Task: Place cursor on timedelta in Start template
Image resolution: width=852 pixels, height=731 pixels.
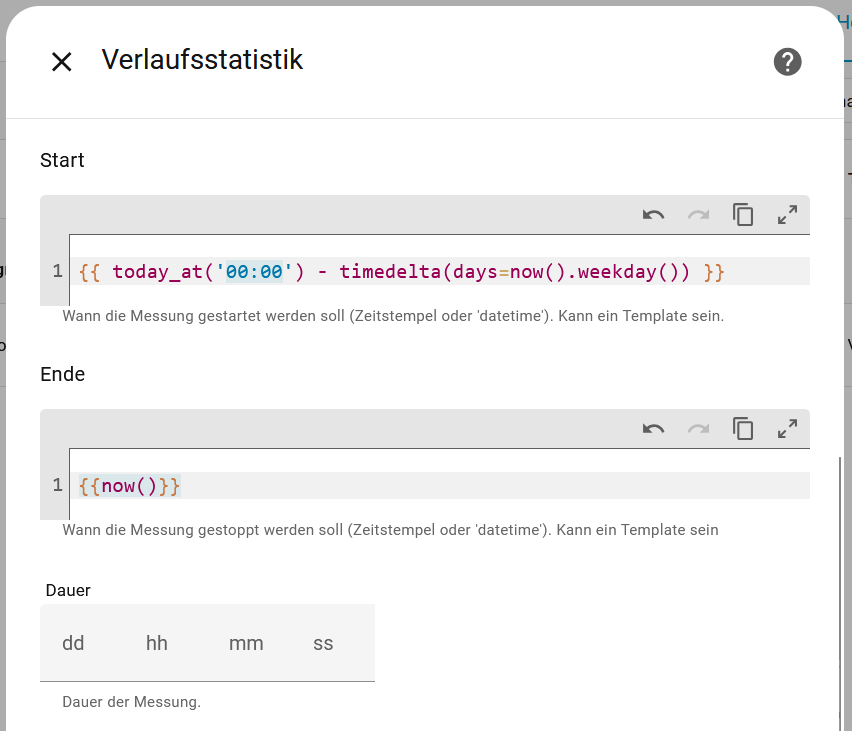Action: coord(388,272)
